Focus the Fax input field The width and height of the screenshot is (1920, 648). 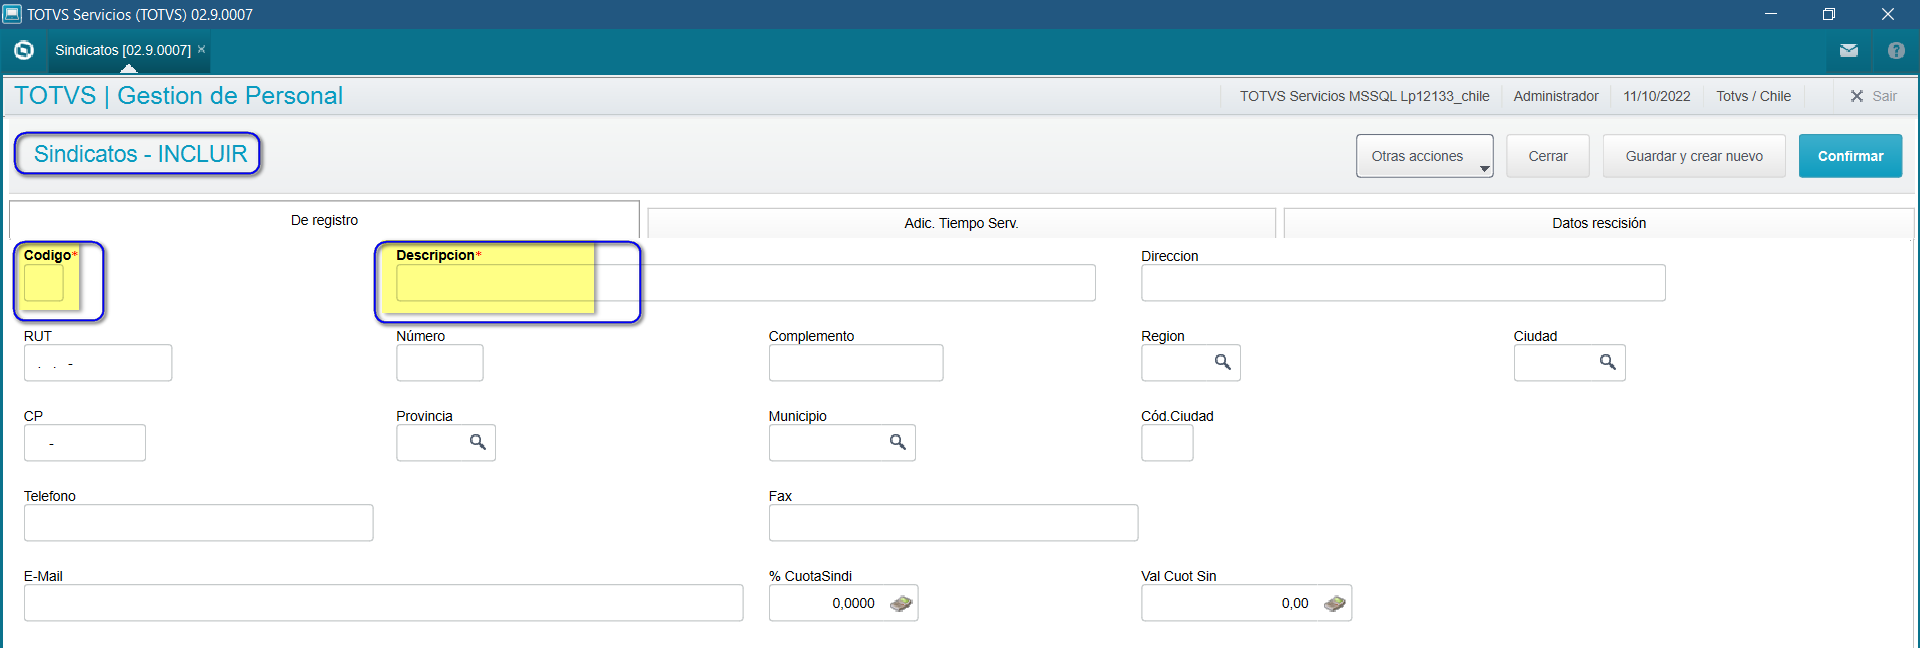coord(953,523)
